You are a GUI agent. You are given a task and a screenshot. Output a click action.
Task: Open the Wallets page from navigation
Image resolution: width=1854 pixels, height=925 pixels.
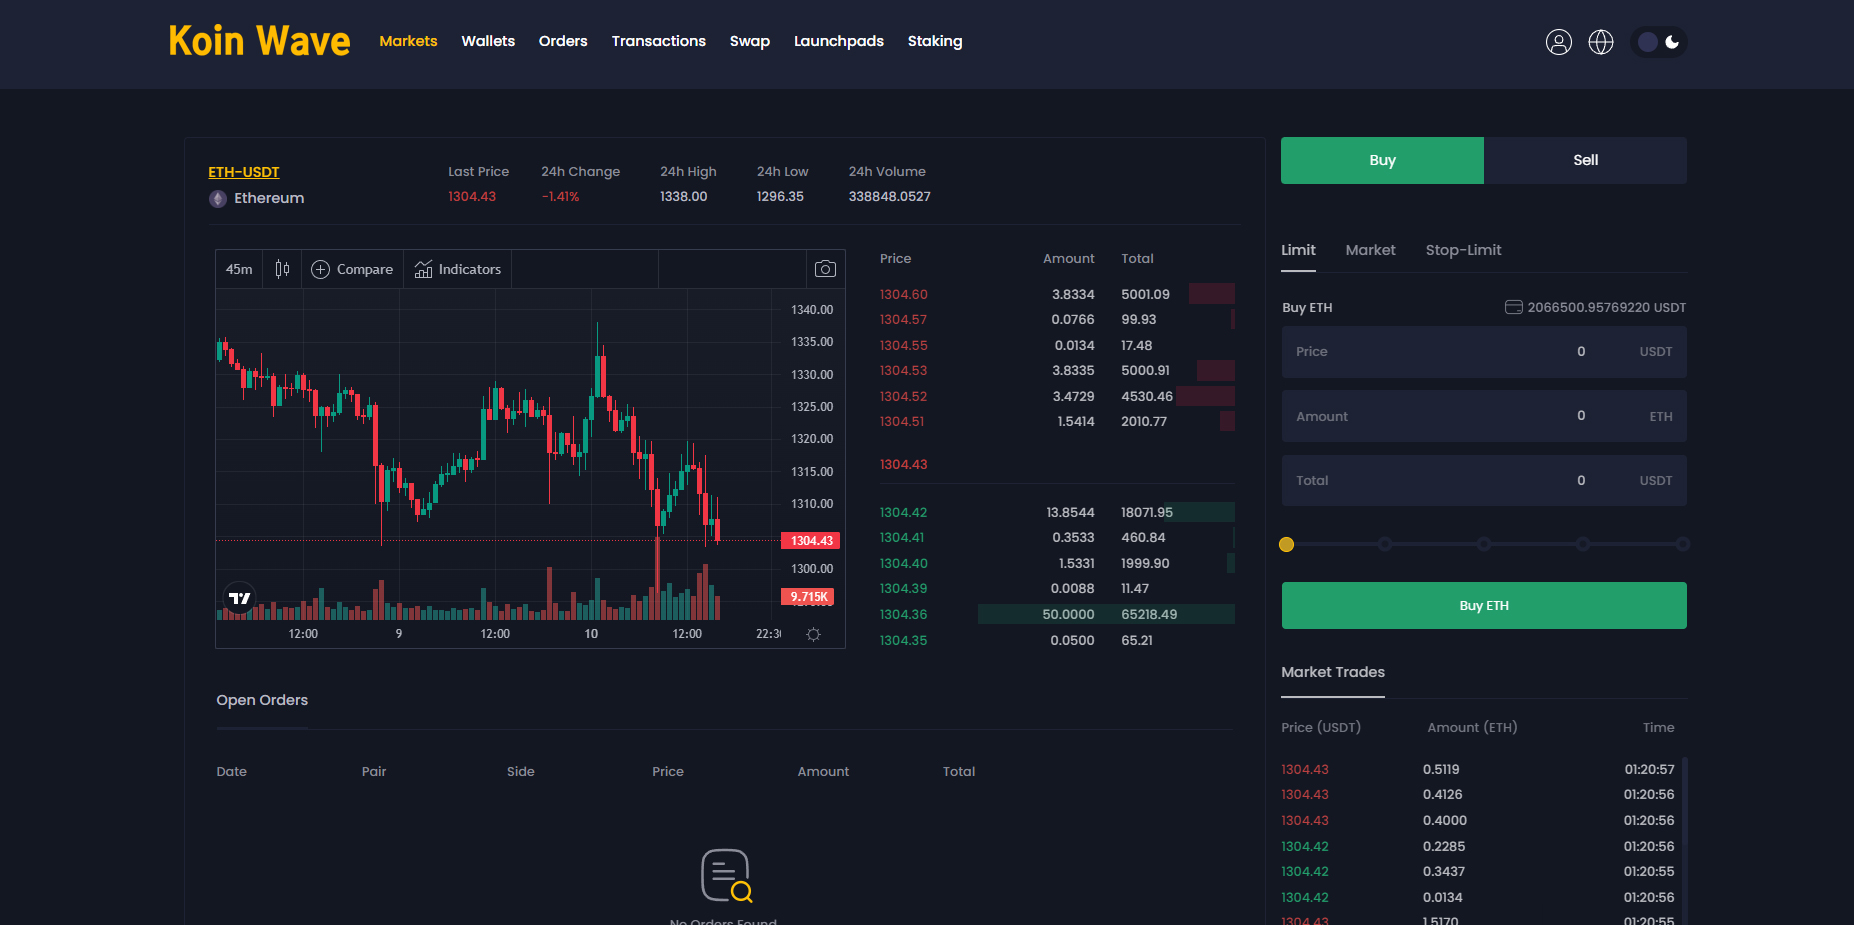[x=488, y=41]
